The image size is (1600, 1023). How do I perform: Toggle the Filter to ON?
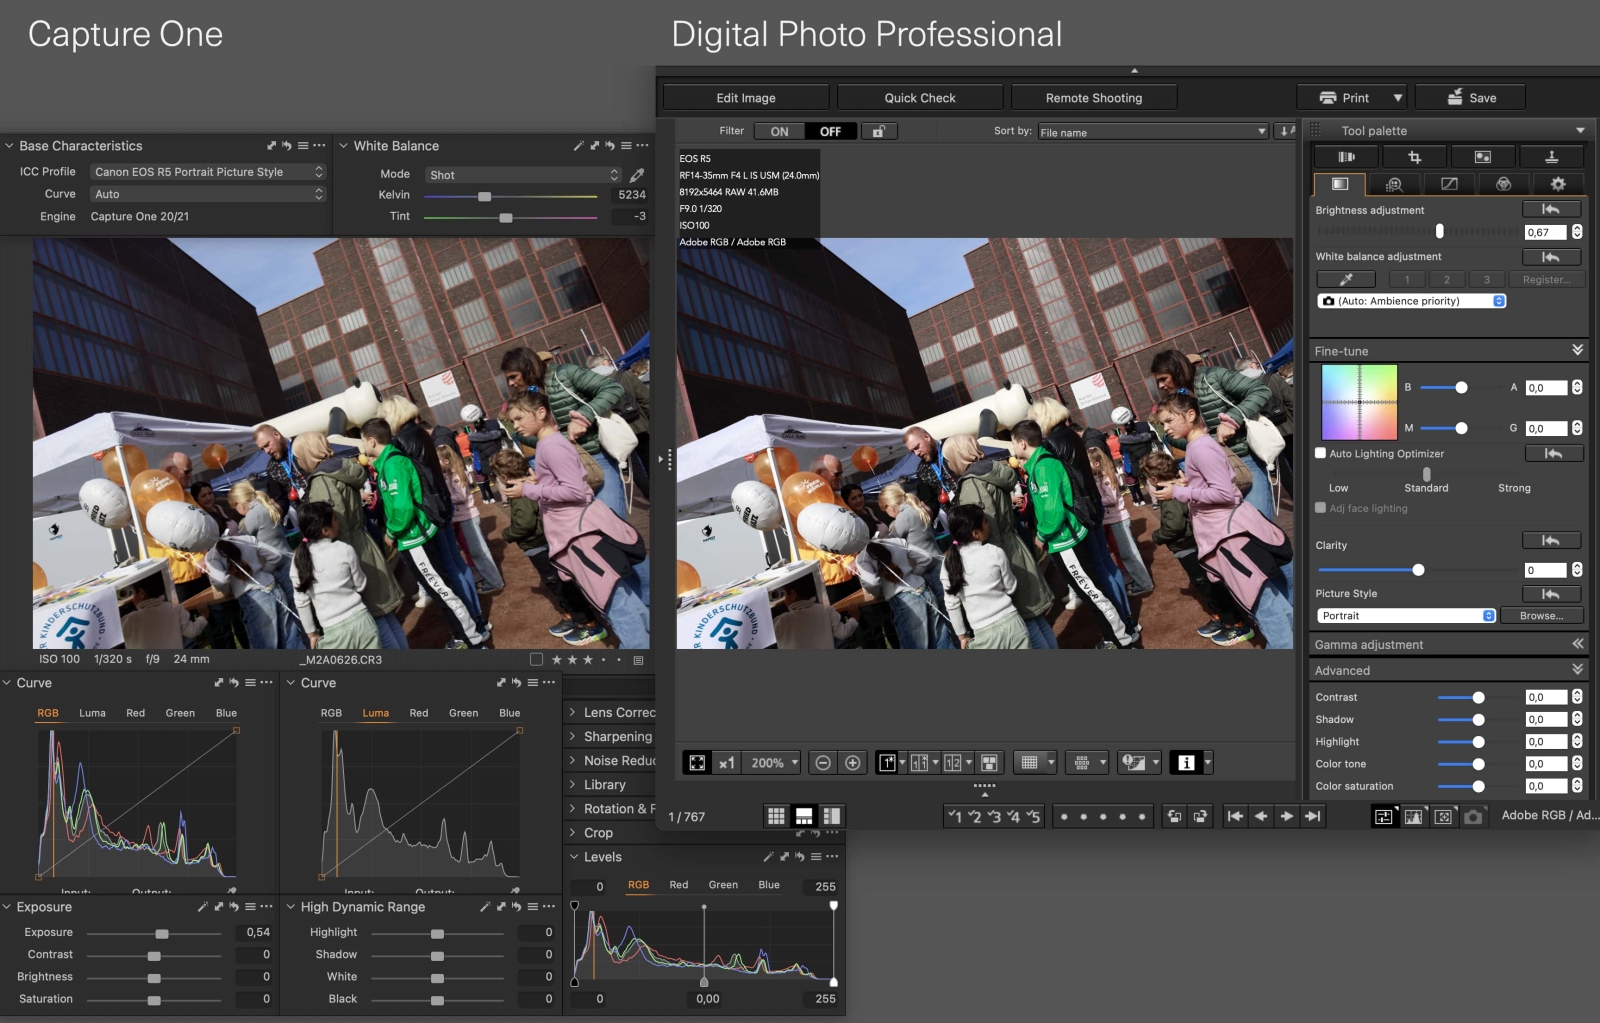780,131
